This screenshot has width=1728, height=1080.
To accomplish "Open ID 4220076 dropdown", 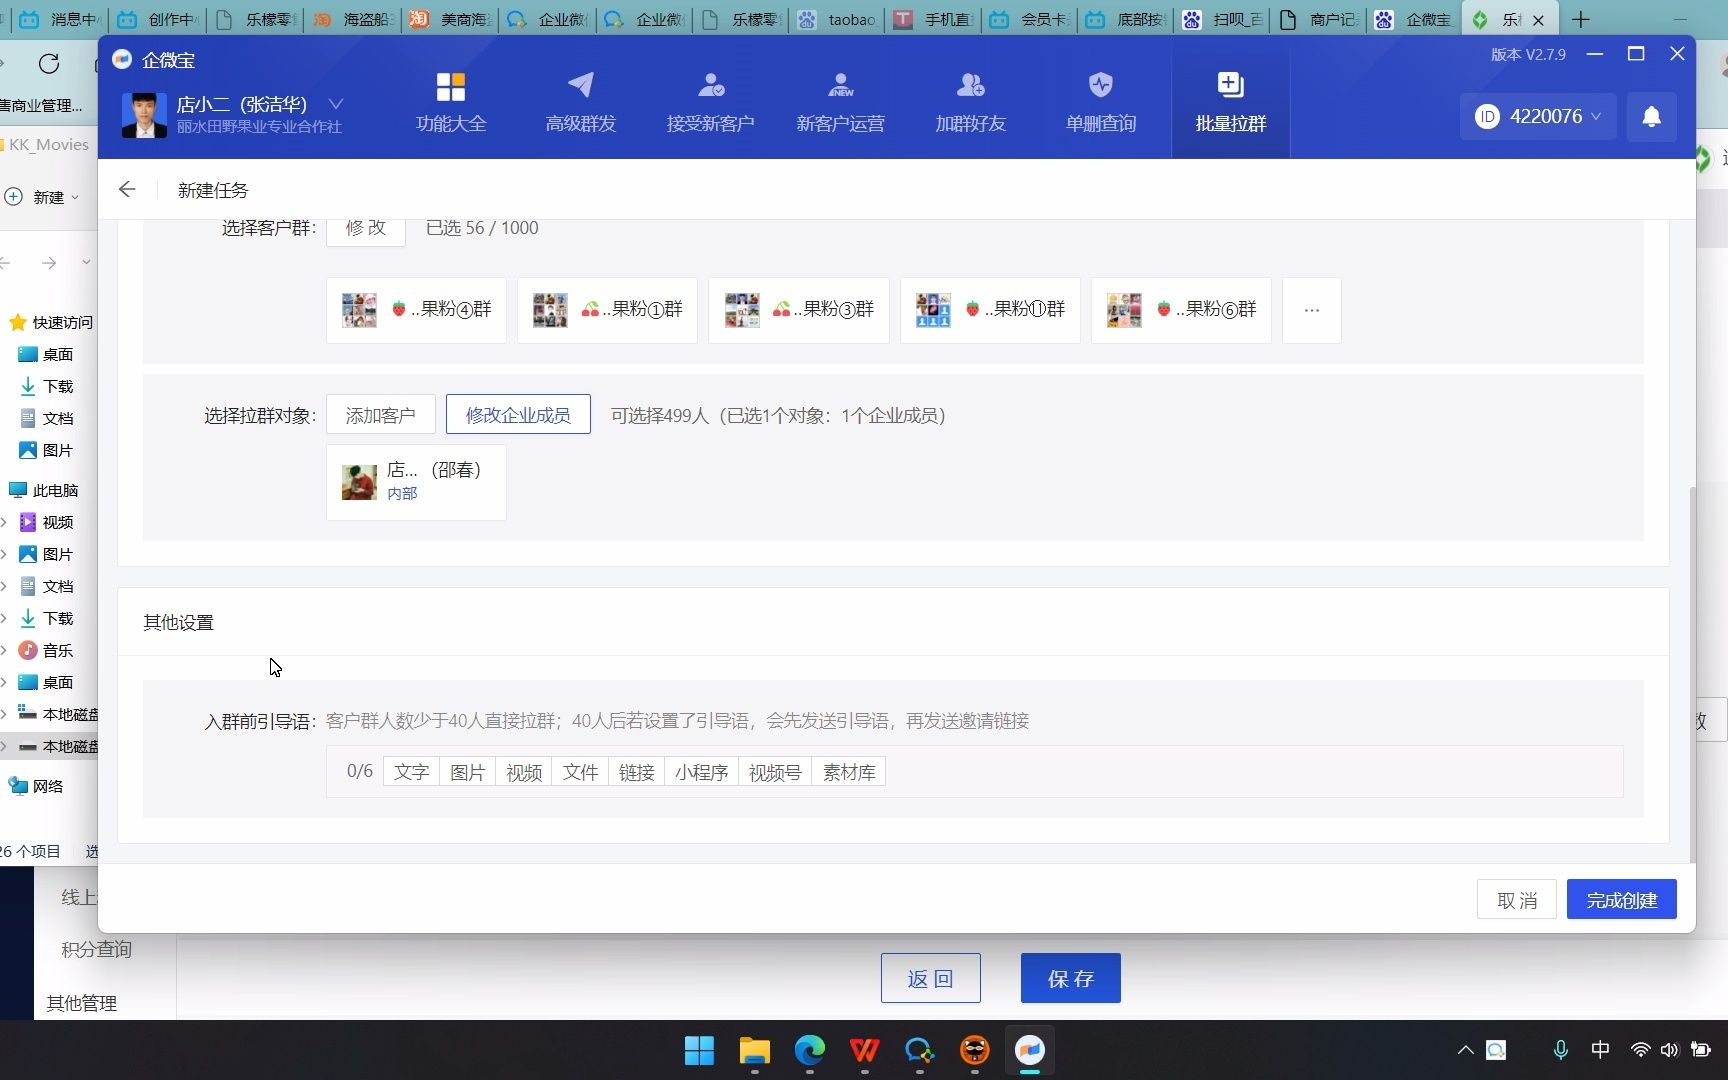I will click(x=1538, y=117).
